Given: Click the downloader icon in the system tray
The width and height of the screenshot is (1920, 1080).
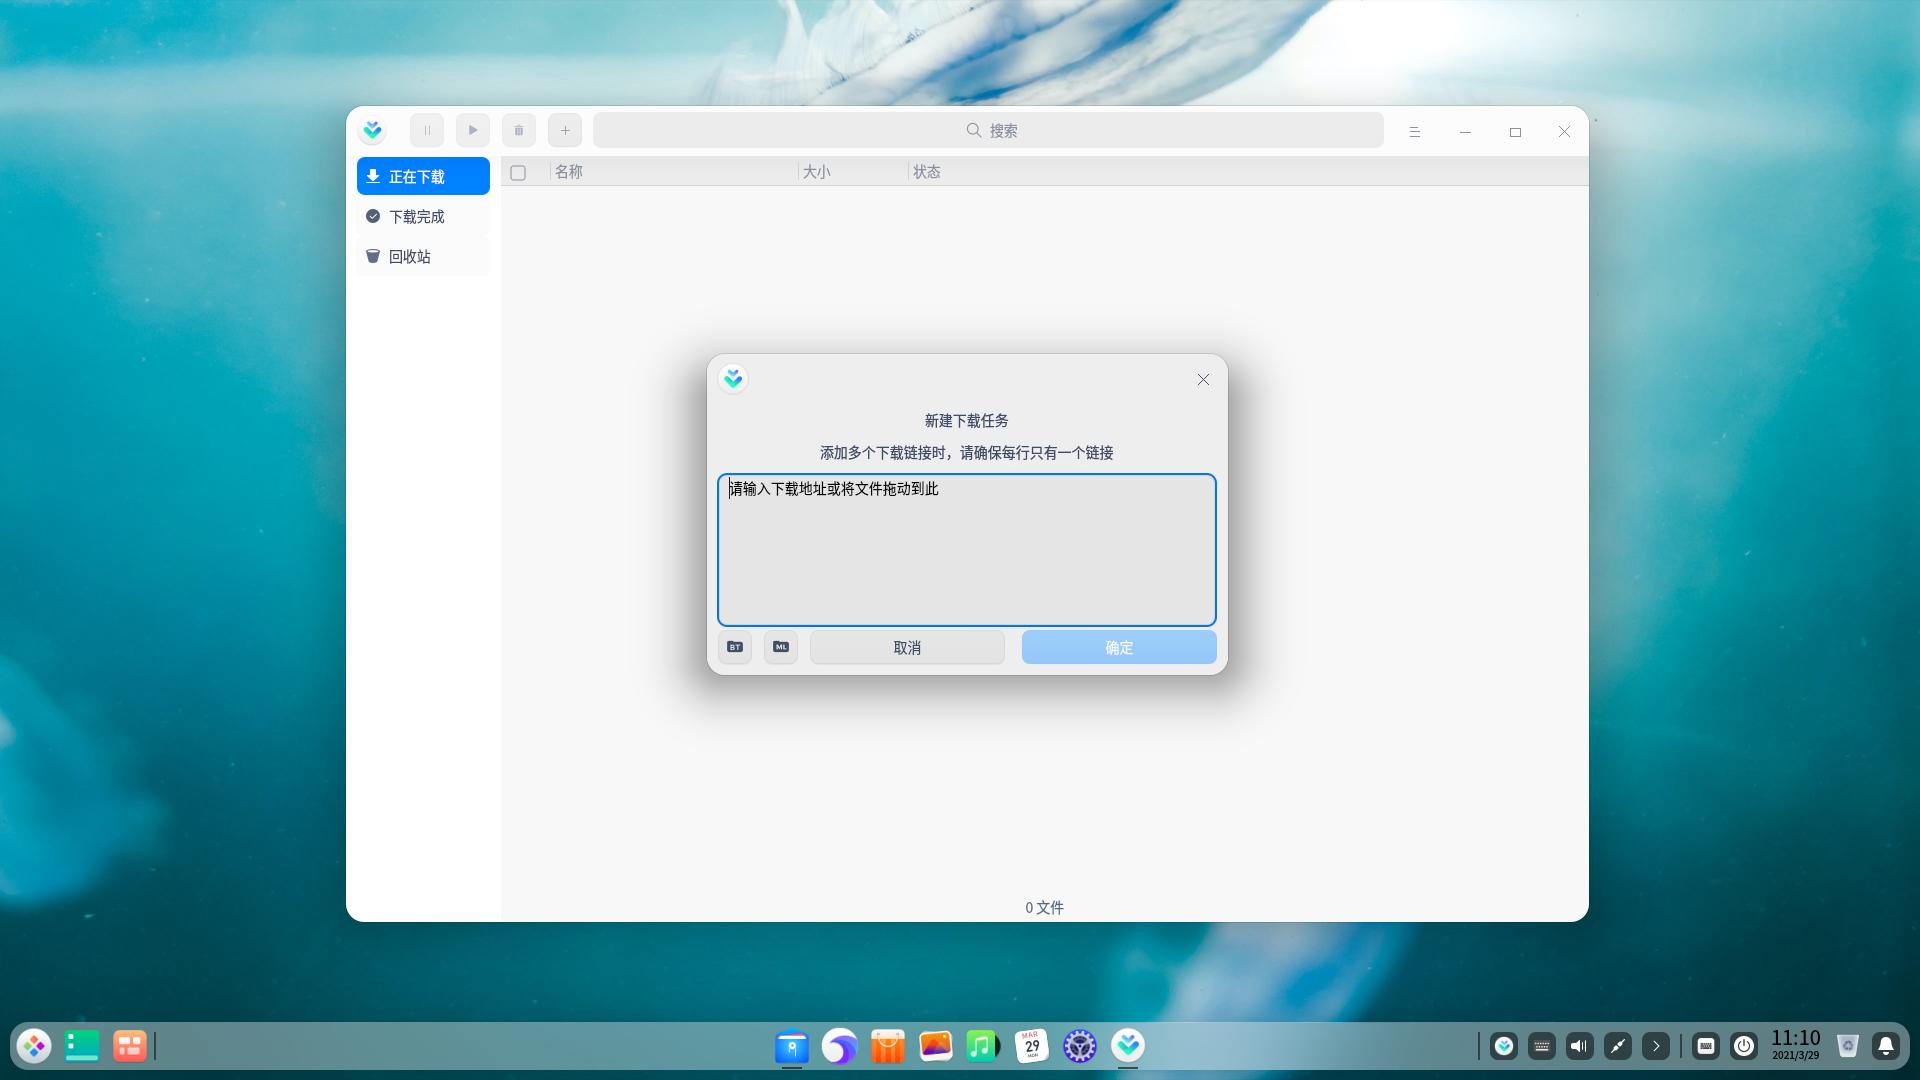Looking at the screenshot, I should [x=1504, y=1046].
